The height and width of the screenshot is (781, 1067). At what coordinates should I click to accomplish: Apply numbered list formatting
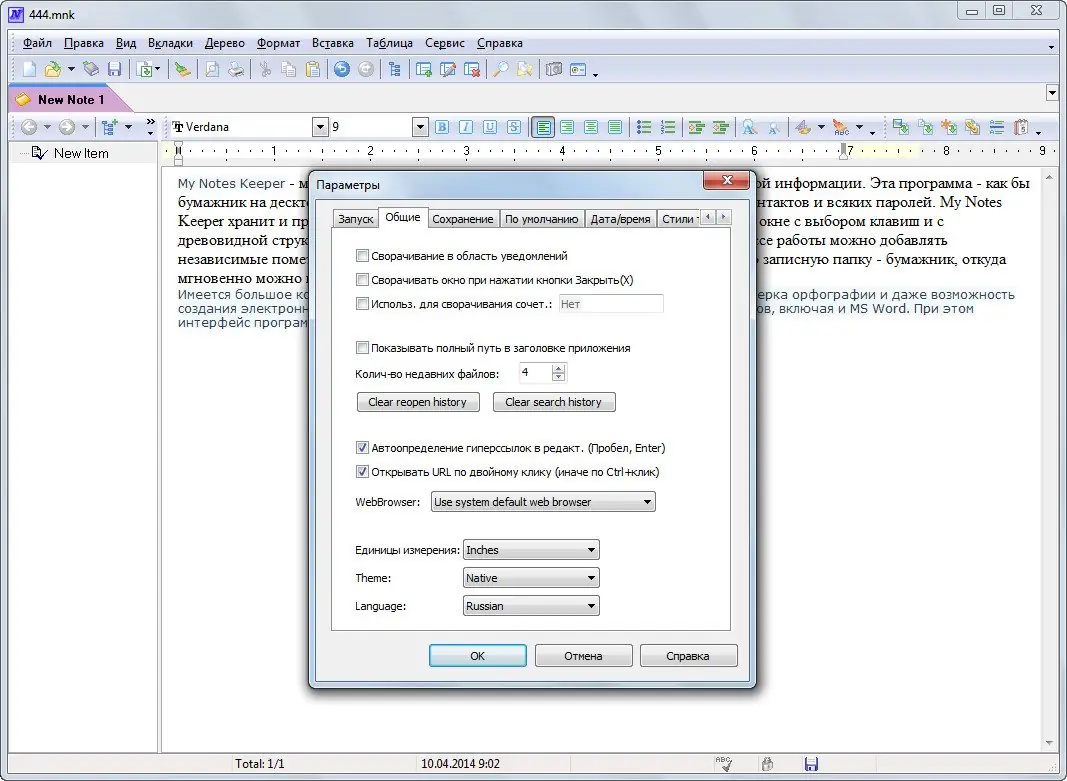(668, 127)
